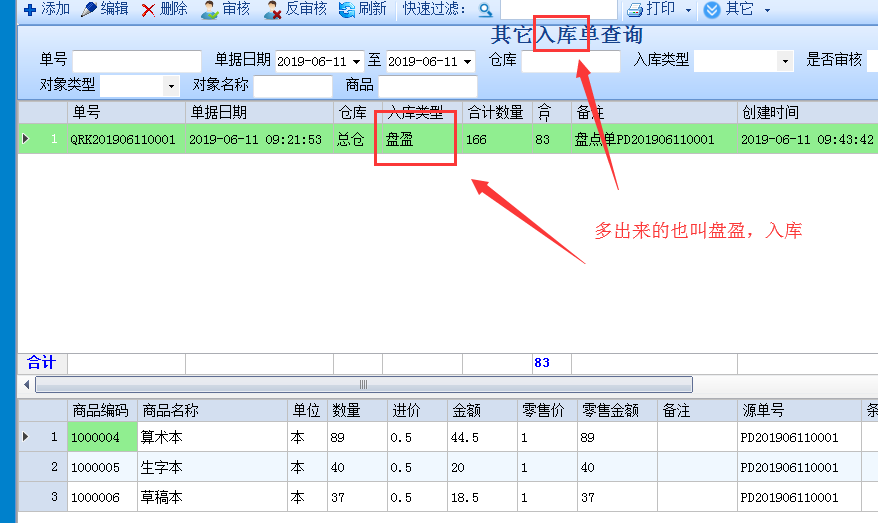Click date cell 2019-06-11 09:21:53
The width and height of the screenshot is (878, 523).
point(259,139)
